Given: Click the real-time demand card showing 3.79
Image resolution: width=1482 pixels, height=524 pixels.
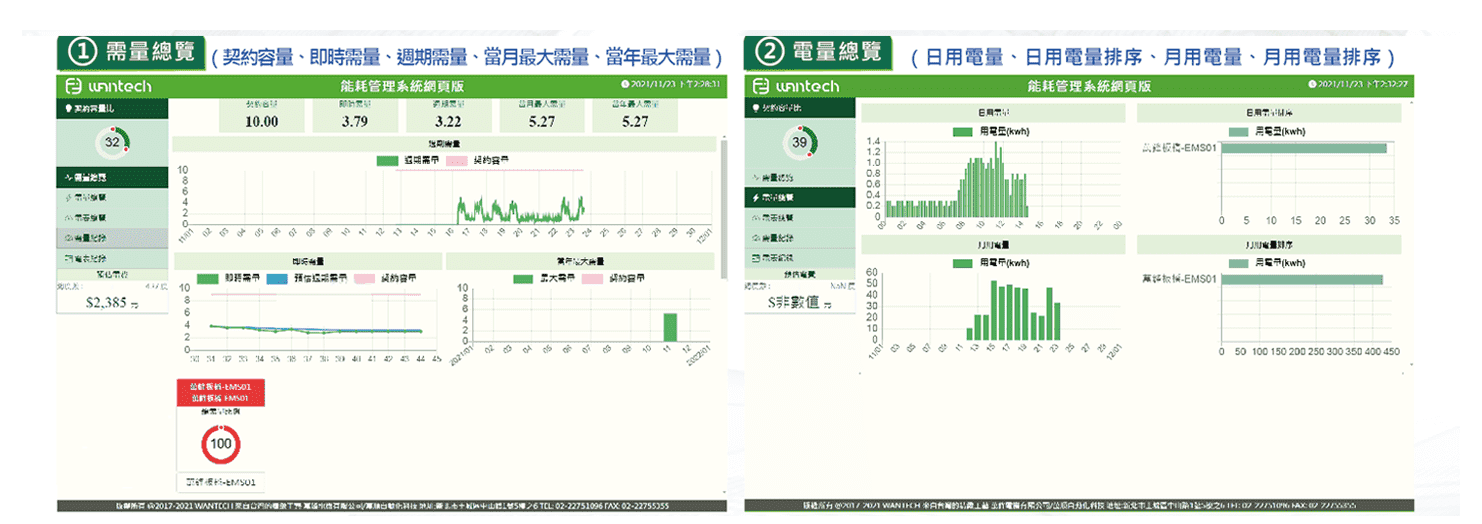Looking at the screenshot, I should tap(354, 116).
